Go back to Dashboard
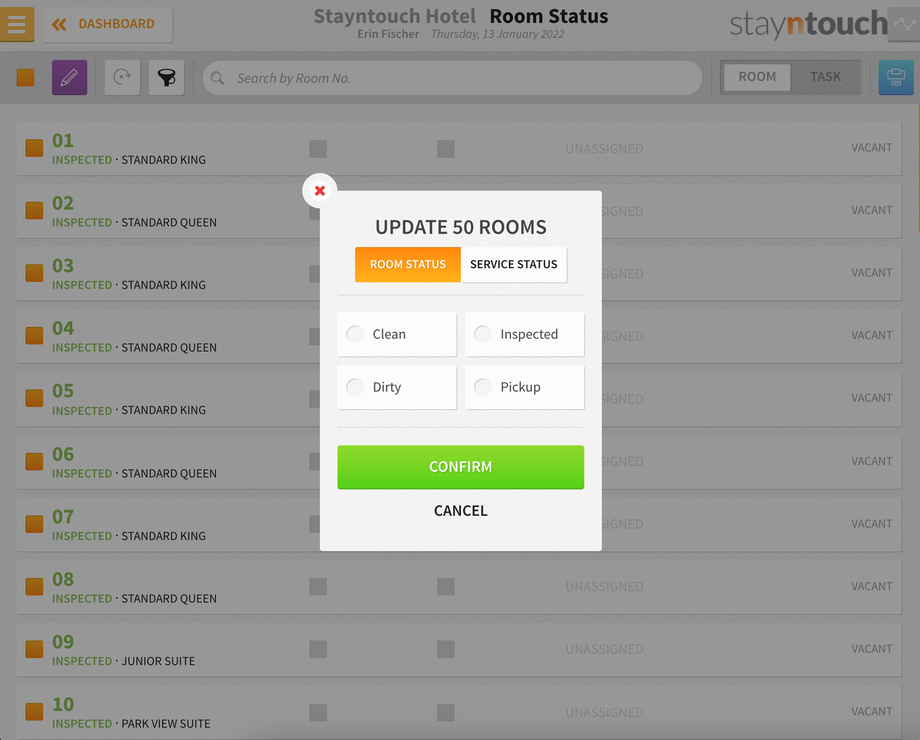Screen dimensions: 920x740 point(108,24)
